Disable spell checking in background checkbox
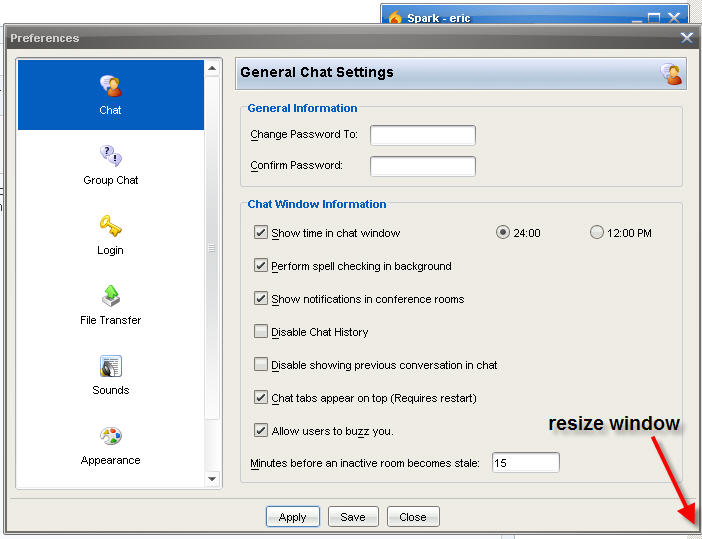702x539 pixels. click(x=262, y=266)
